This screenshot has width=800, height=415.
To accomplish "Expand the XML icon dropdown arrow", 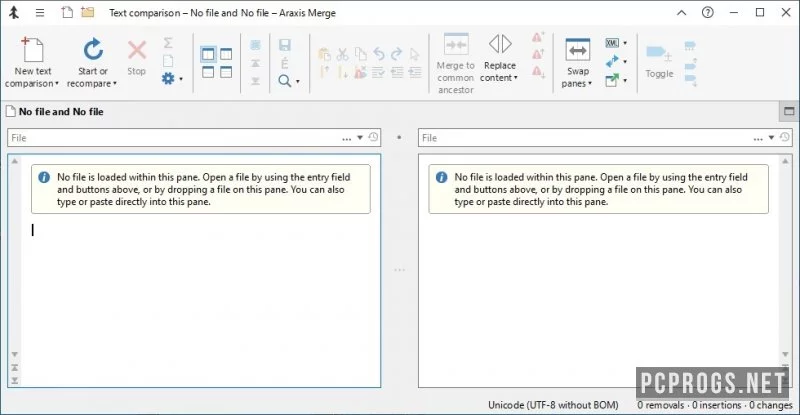I will click(625, 43).
